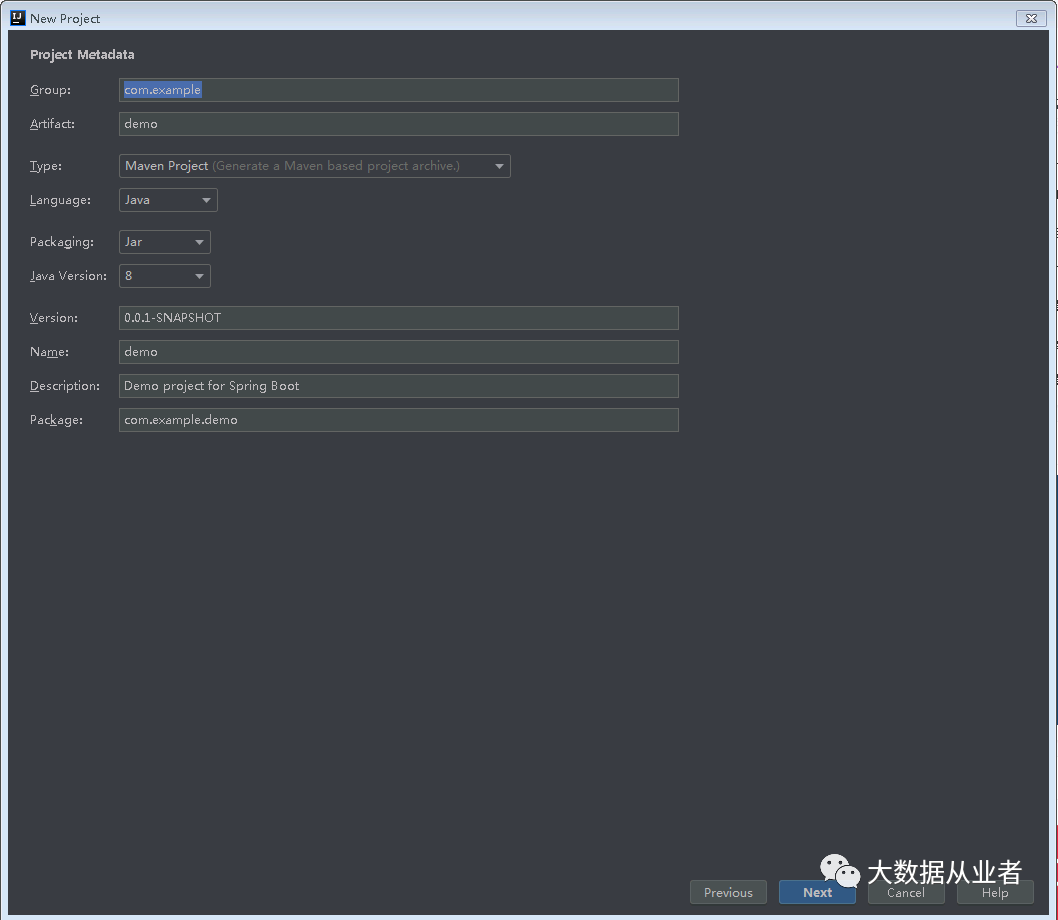Click the Project Metadata heading
The image size is (1058, 920).
(x=82, y=55)
